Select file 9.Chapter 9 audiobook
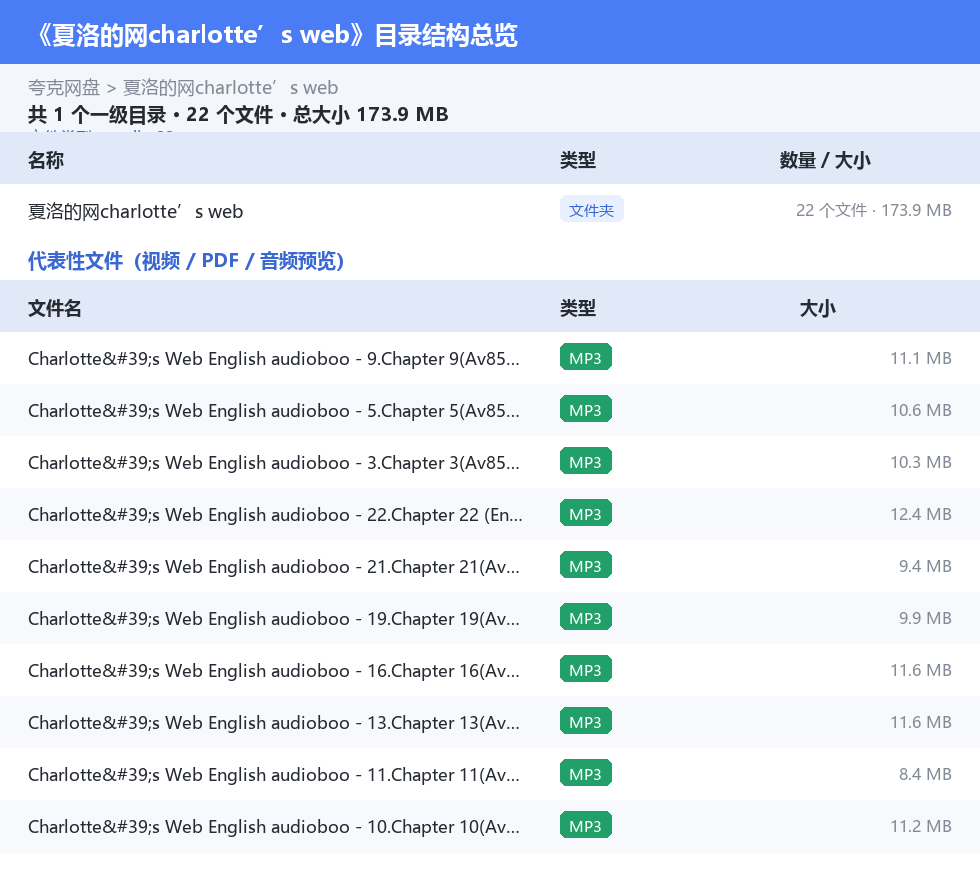This screenshot has height=884, width=980. click(274, 359)
